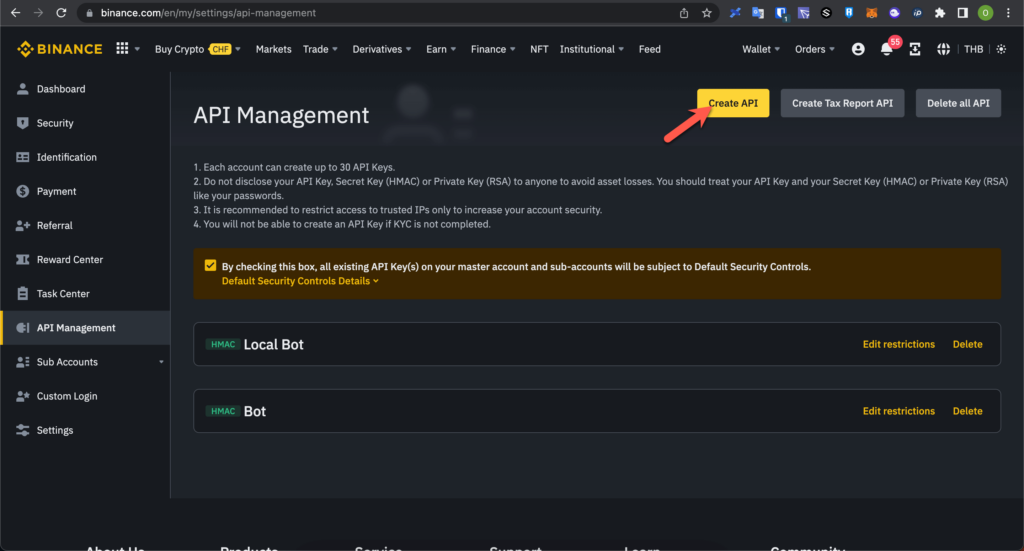Click the Create Tax Report API button

[x=842, y=103]
